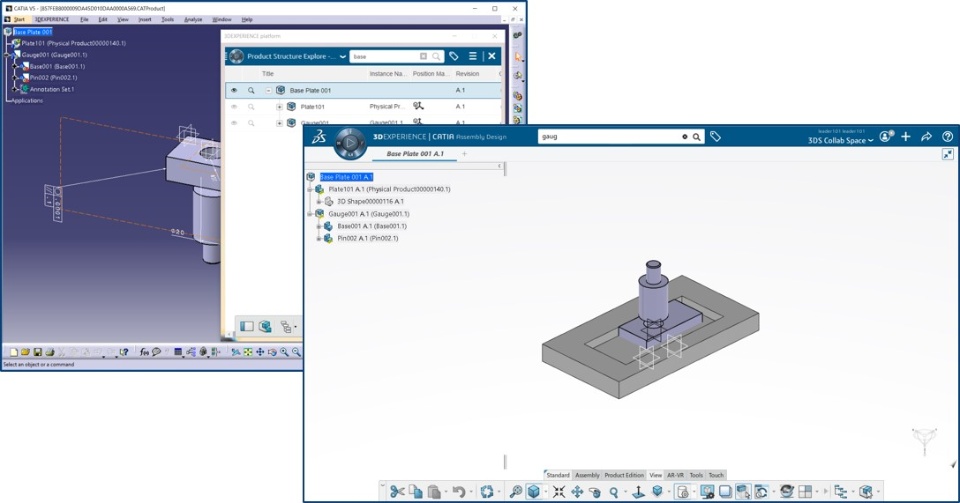Toggle side panel layout icon in Product Structure panel
Screen dimensions: 960x503
pos(247,326)
